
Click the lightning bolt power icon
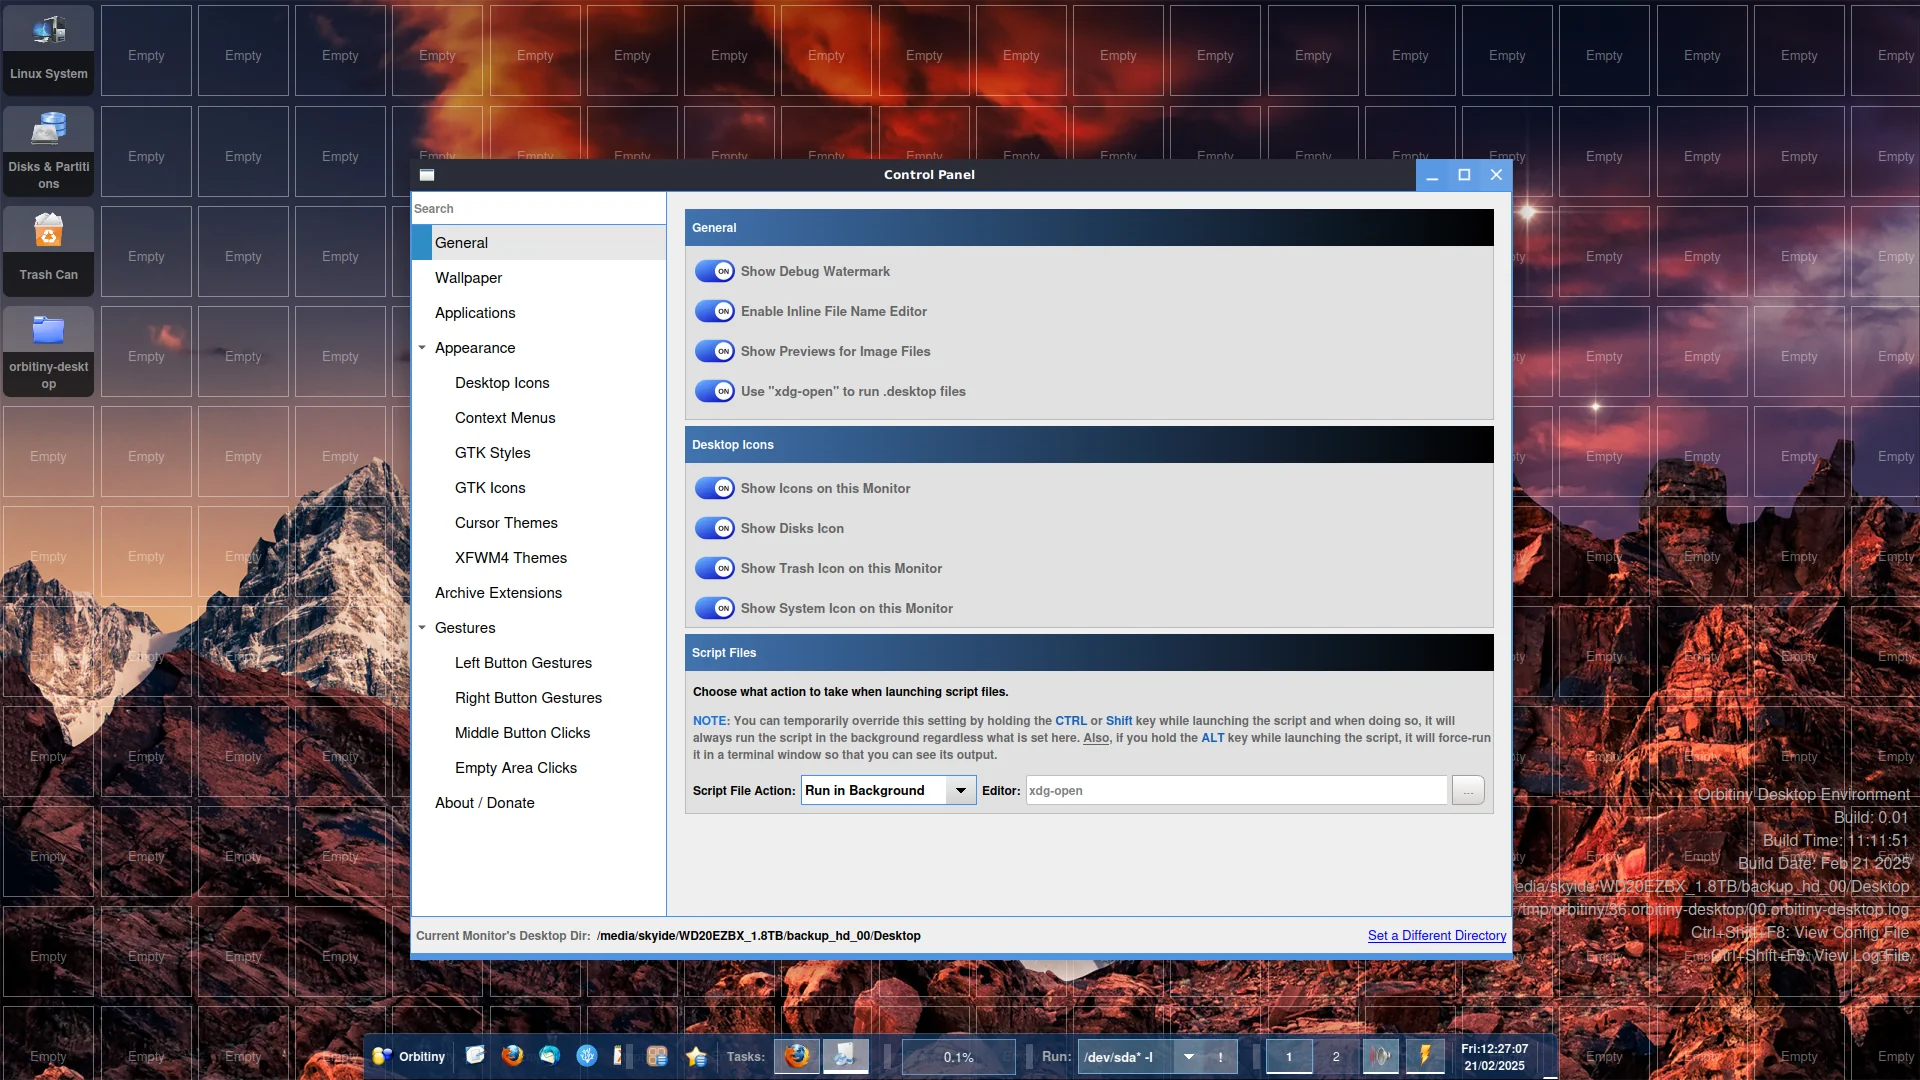click(1425, 1056)
